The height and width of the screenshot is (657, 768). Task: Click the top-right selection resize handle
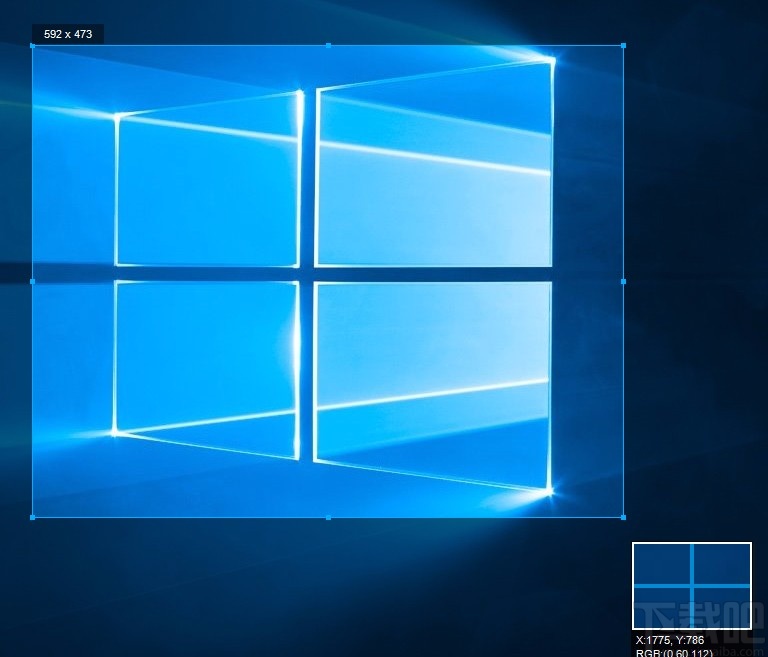624,46
